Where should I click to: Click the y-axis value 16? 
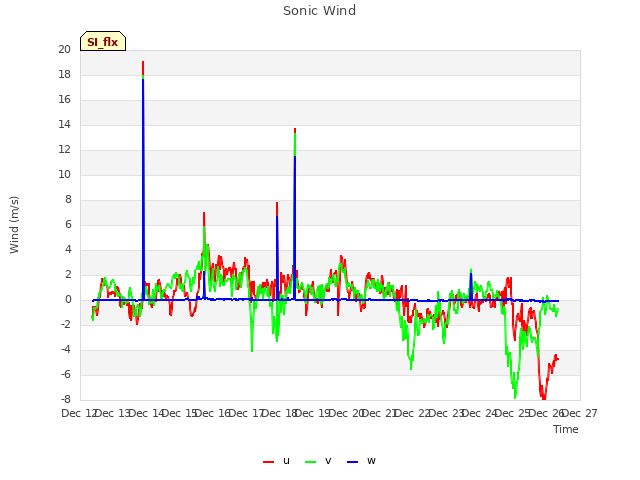tap(64, 100)
